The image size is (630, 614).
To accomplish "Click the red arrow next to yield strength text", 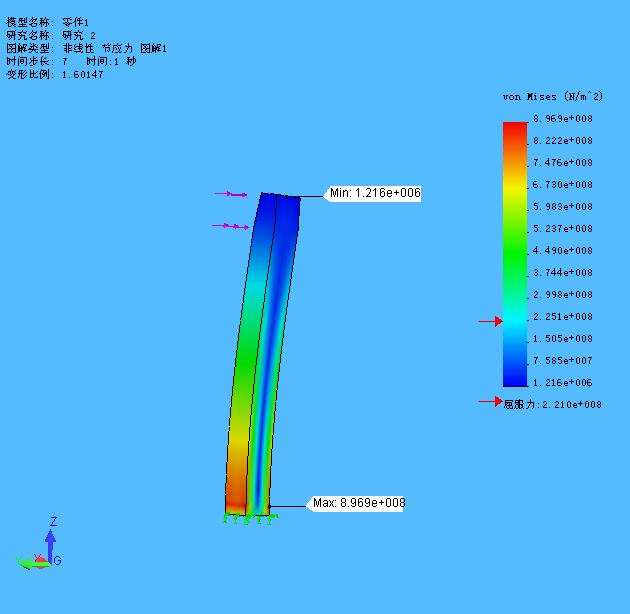I will [x=491, y=401].
